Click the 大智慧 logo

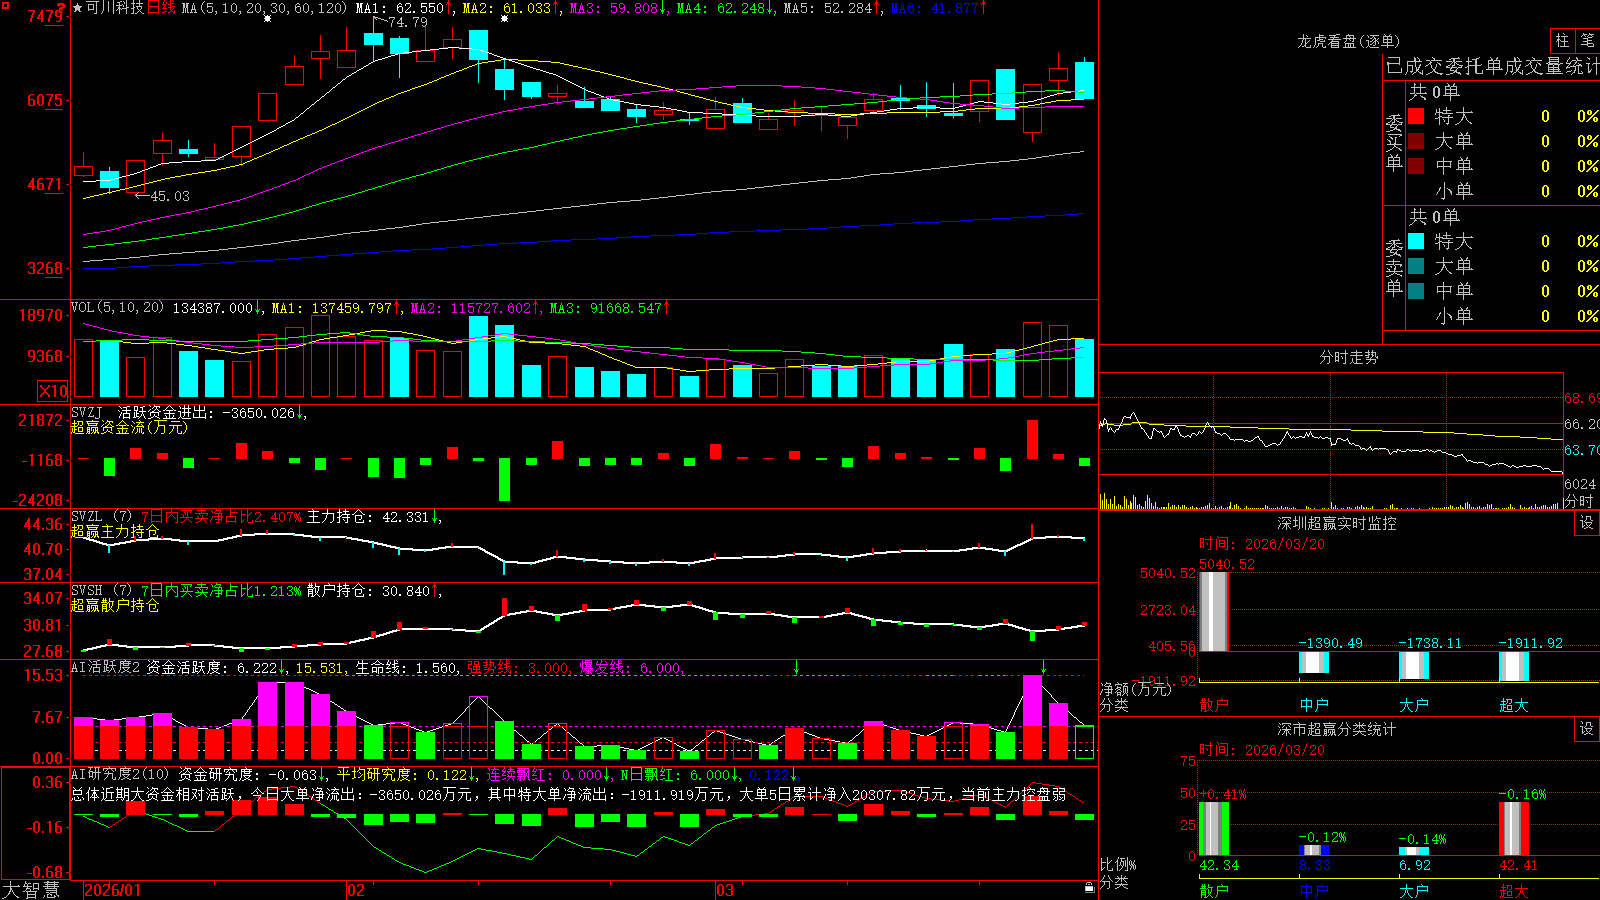31,890
